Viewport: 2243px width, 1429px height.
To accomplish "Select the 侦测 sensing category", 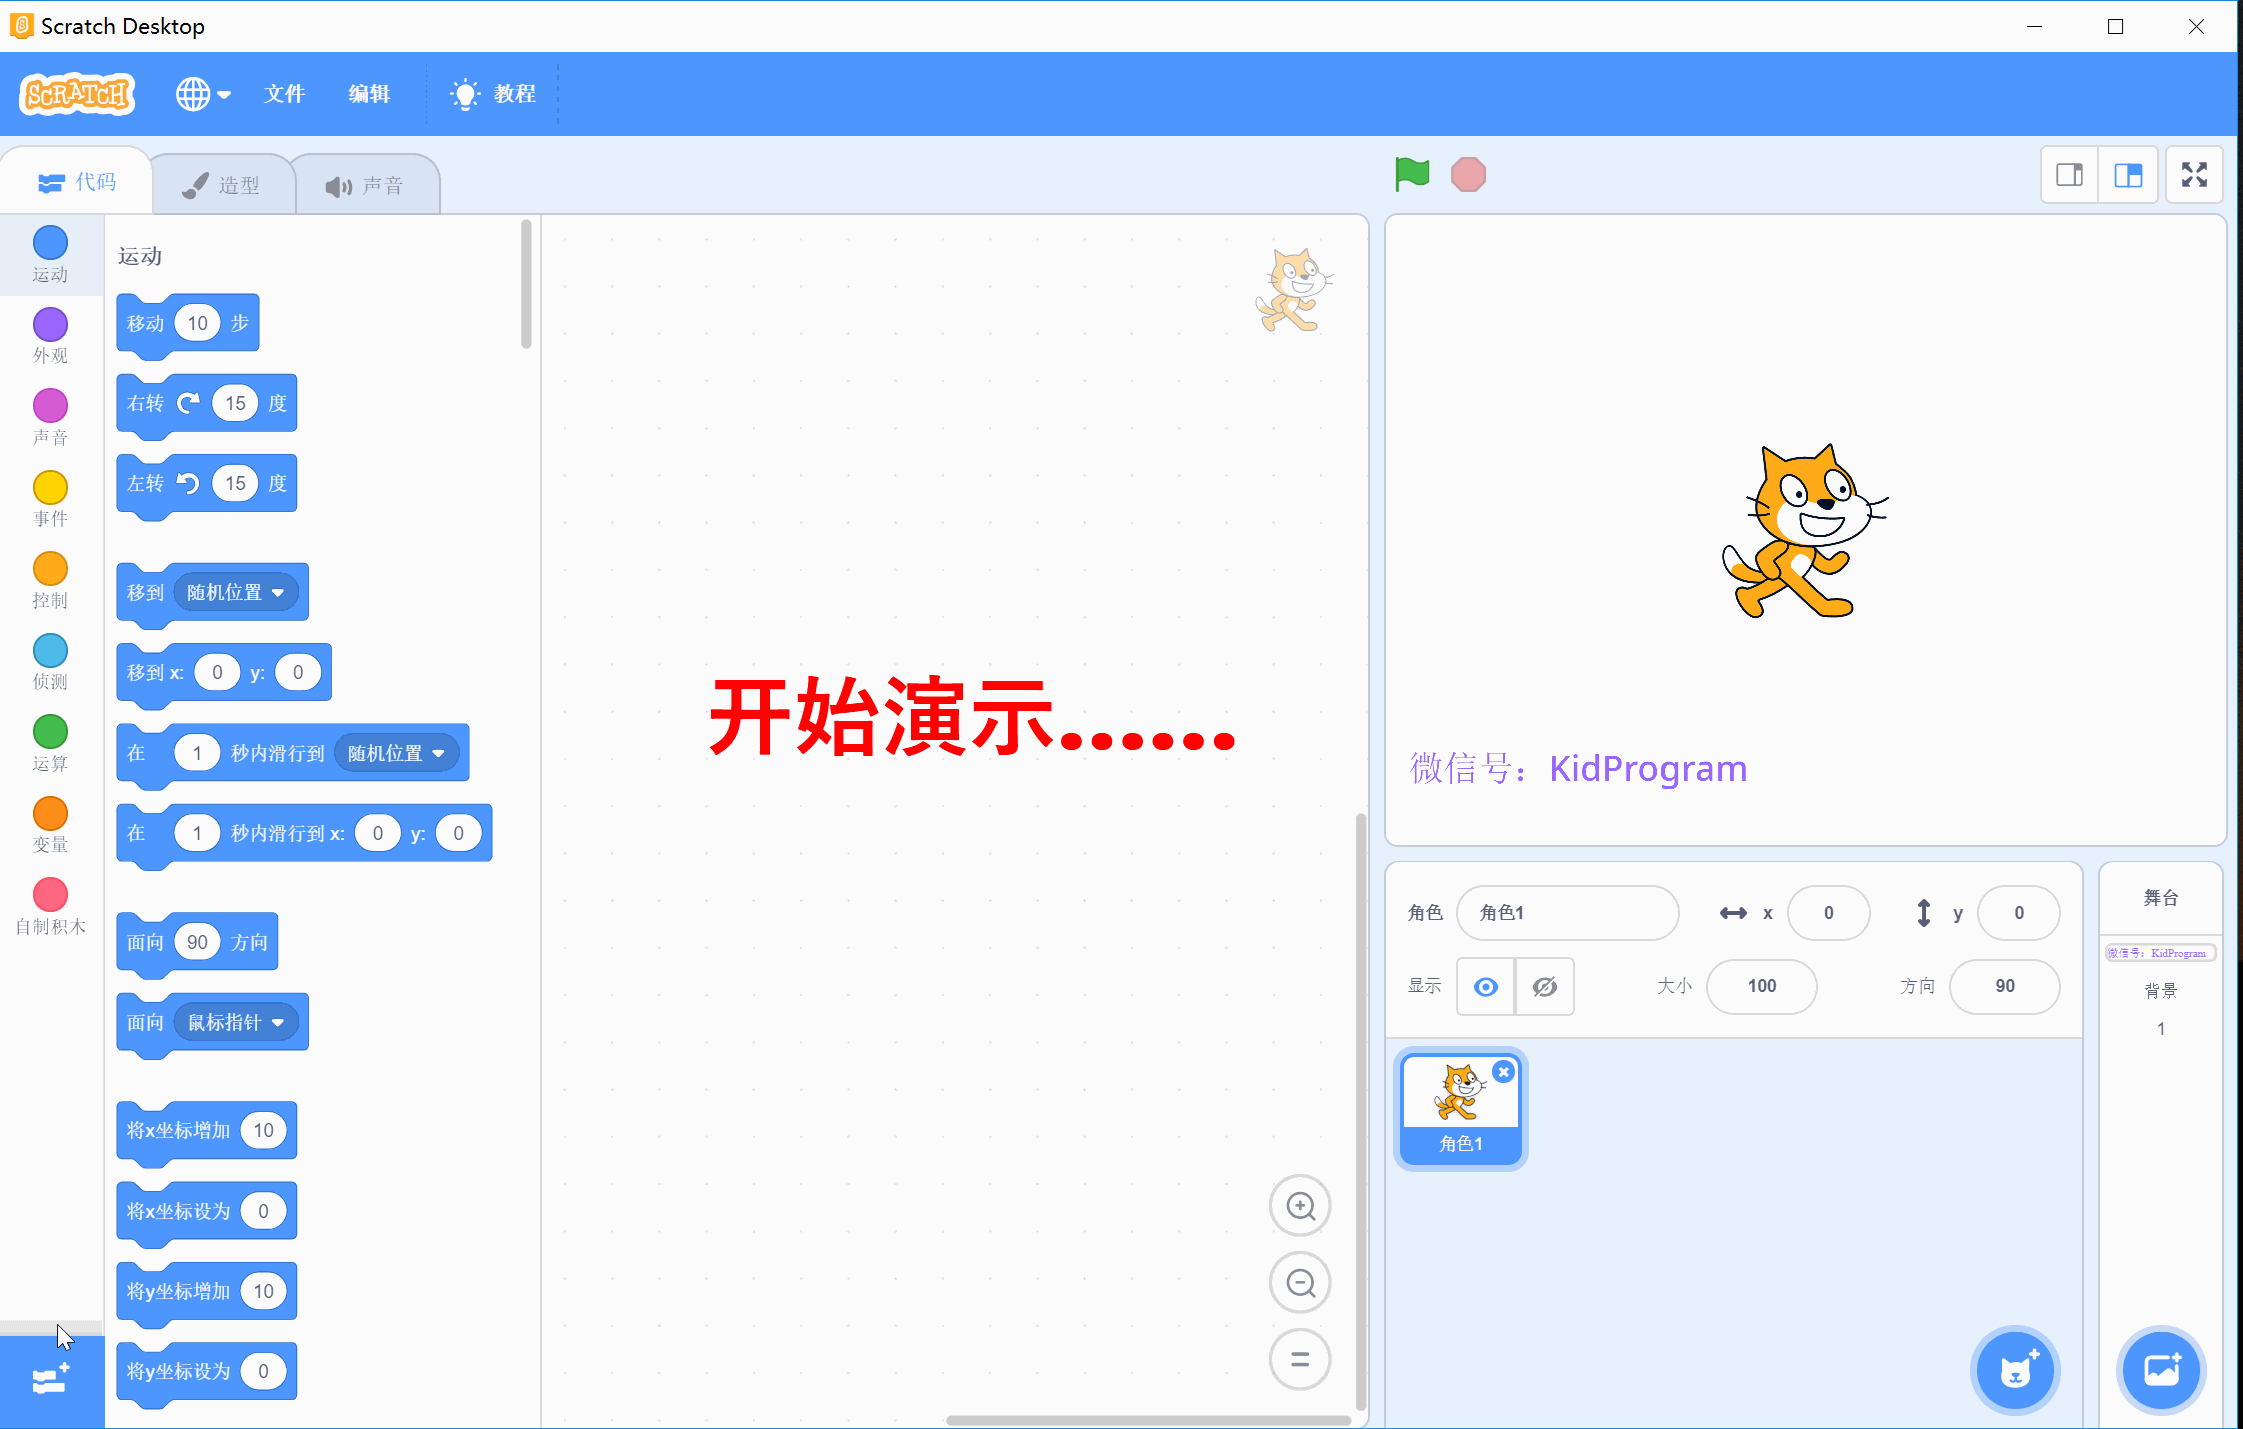I will 50,662.
